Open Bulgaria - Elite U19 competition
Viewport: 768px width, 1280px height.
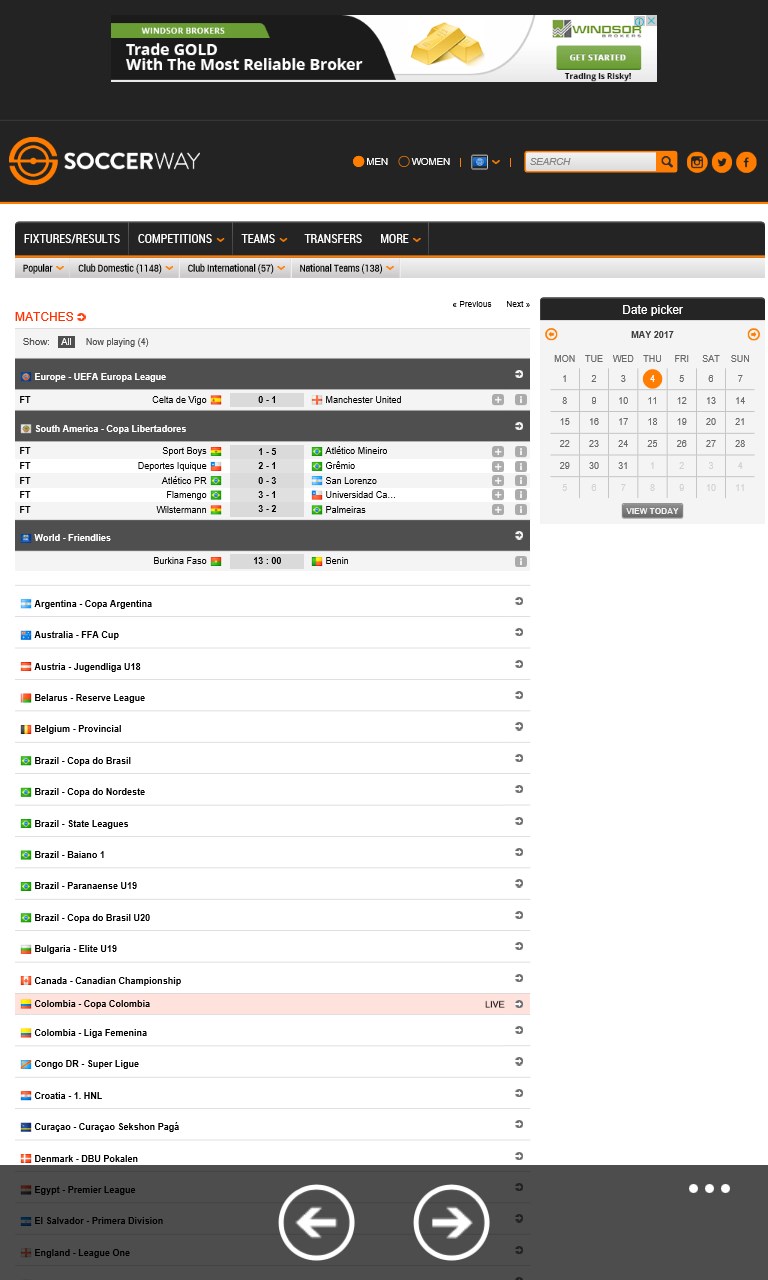76,948
